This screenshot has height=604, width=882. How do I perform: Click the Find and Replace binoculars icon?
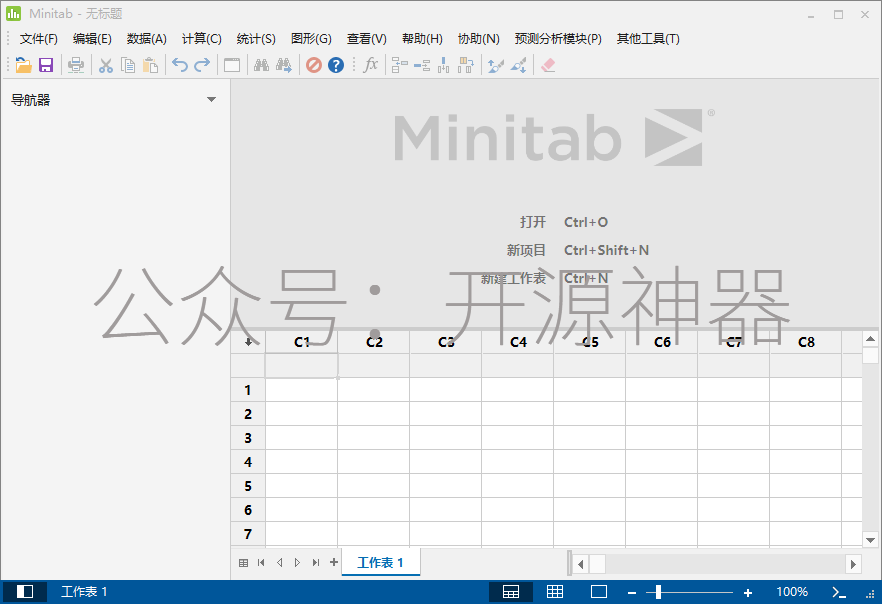point(284,65)
